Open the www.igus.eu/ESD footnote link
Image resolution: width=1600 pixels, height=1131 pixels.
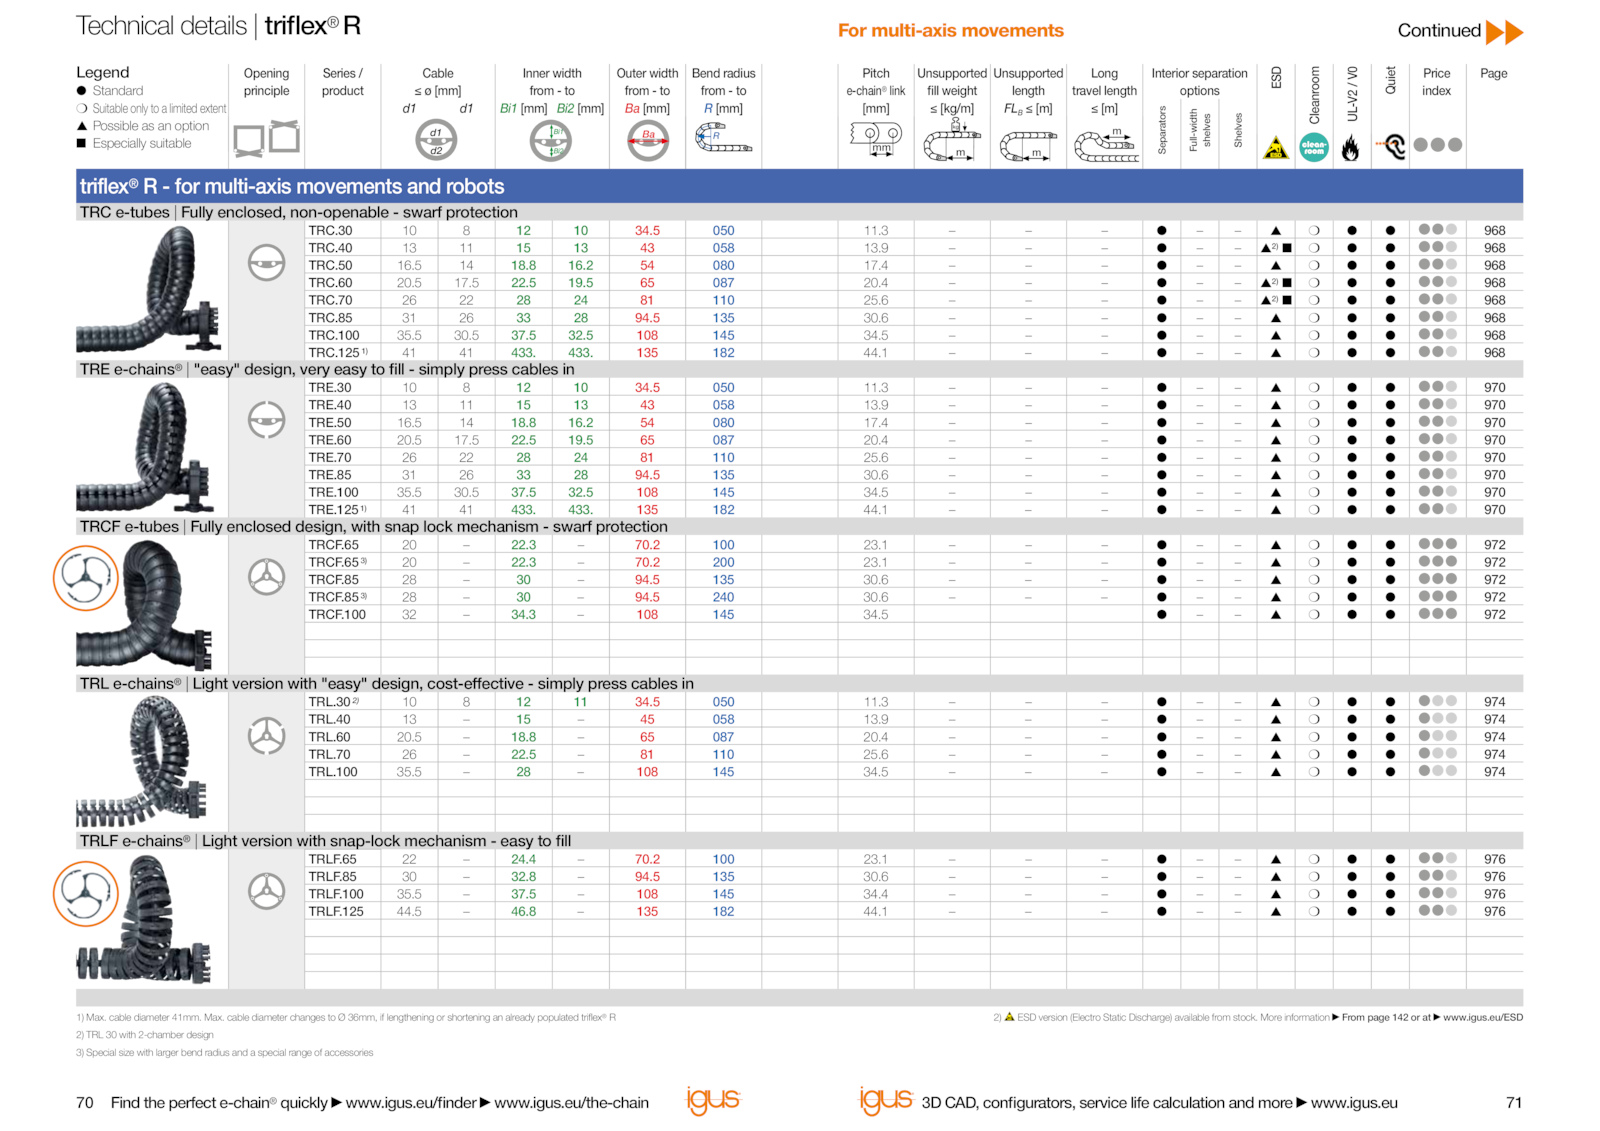tap(1483, 1018)
